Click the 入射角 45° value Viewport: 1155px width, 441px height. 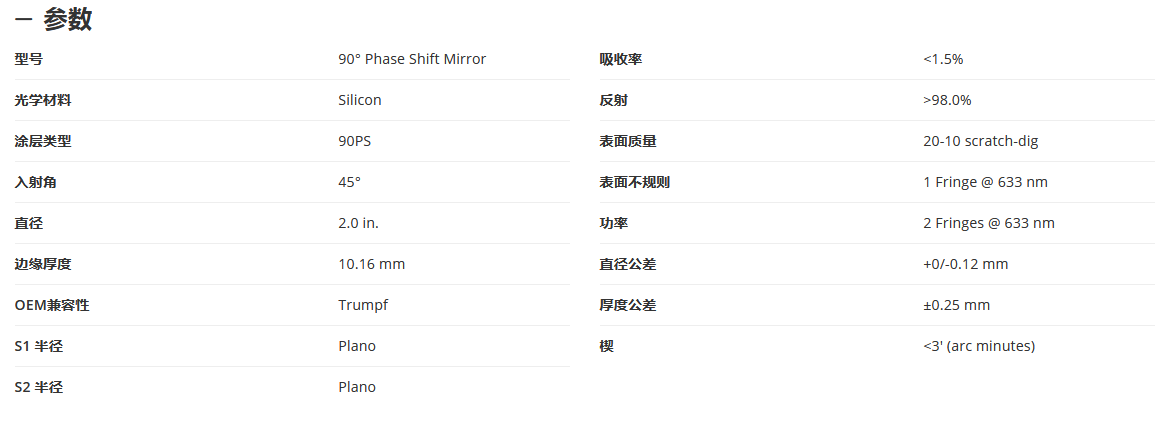coord(349,182)
